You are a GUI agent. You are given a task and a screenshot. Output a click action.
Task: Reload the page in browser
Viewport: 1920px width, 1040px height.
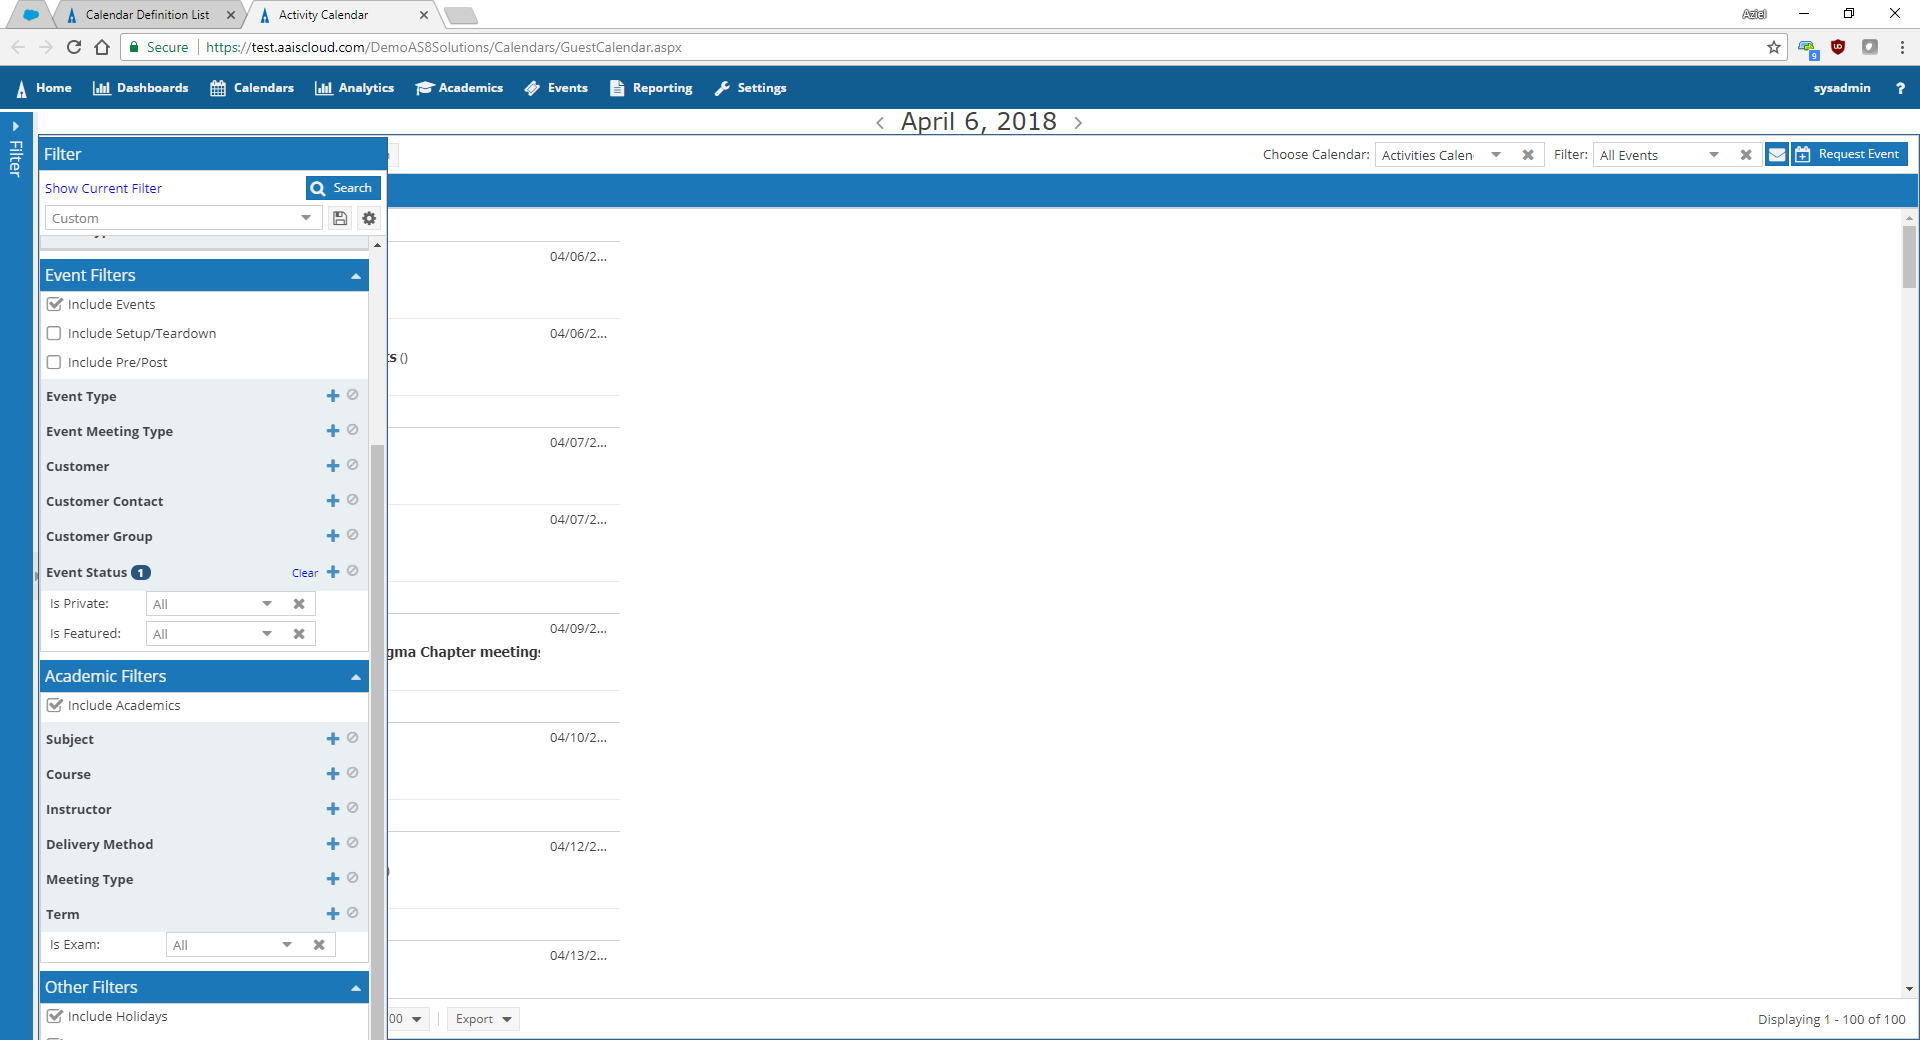click(x=74, y=47)
